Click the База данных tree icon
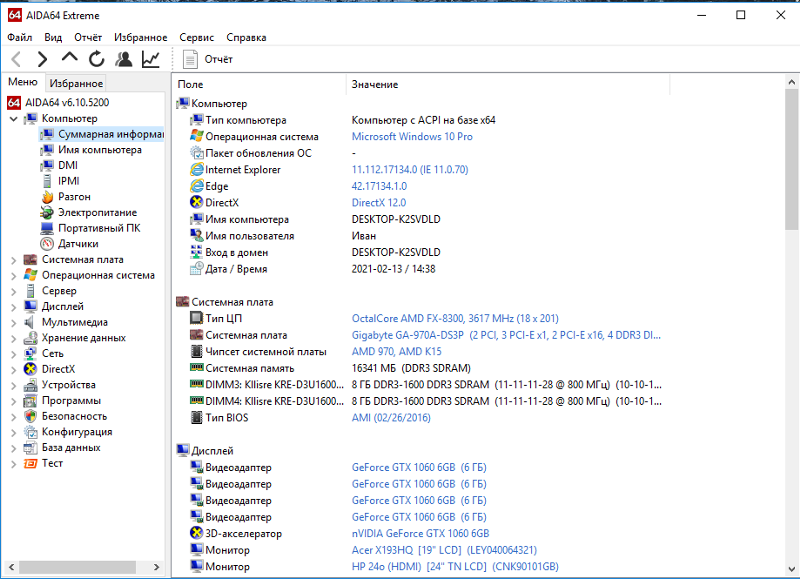Viewport: 800px width, 579px height. pyautogui.click(x=31, y=448)
